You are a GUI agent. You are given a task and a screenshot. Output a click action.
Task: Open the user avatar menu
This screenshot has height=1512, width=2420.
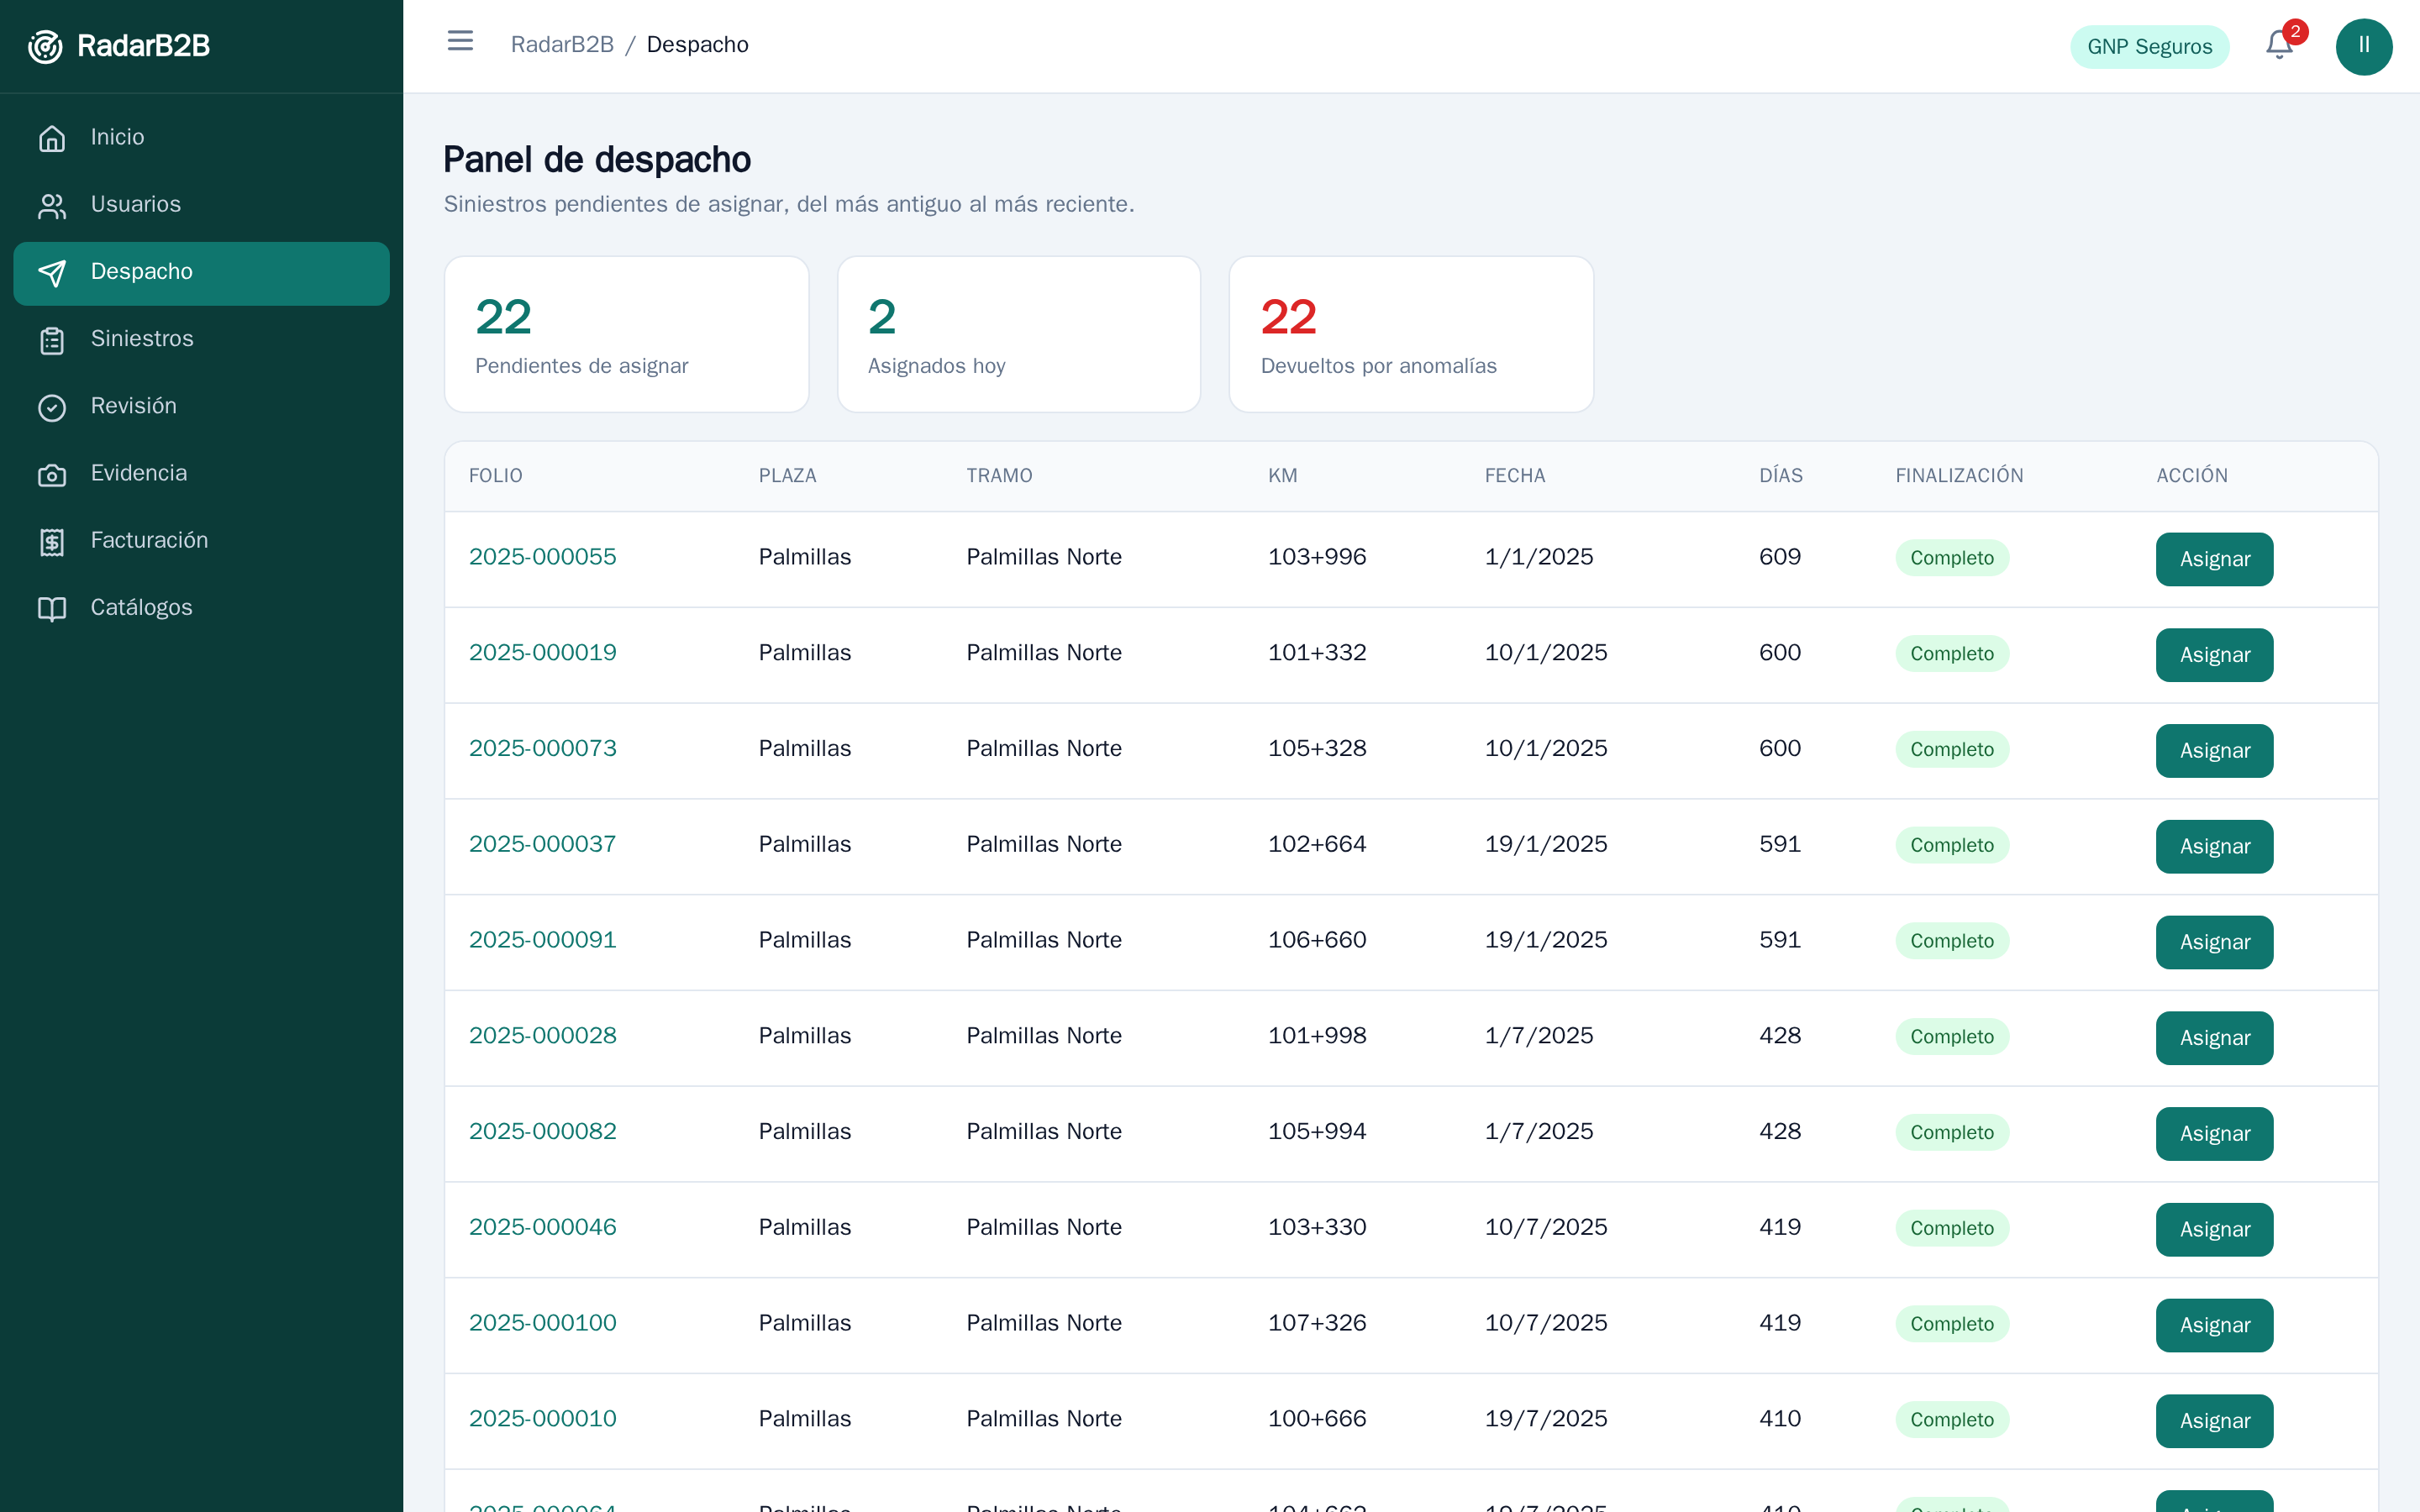(x=2364, y=46)
